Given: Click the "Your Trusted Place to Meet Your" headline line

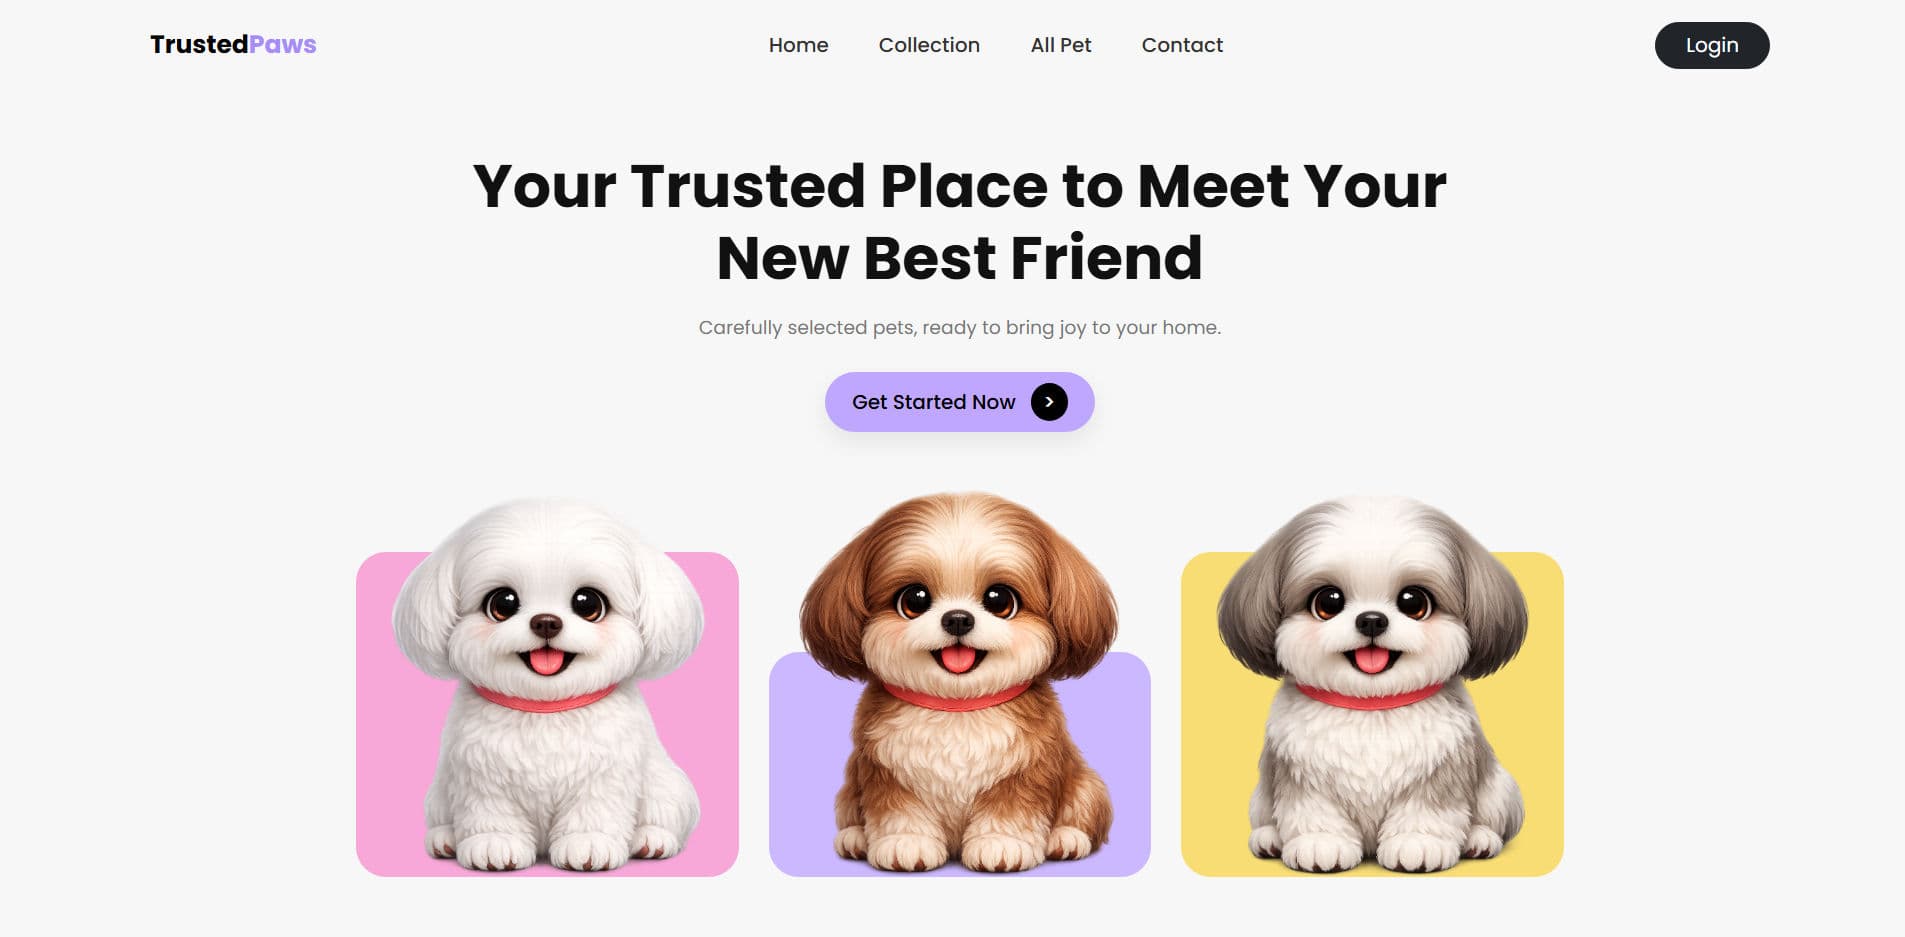Looking at the screenshot, I should (x=960, y=186).
